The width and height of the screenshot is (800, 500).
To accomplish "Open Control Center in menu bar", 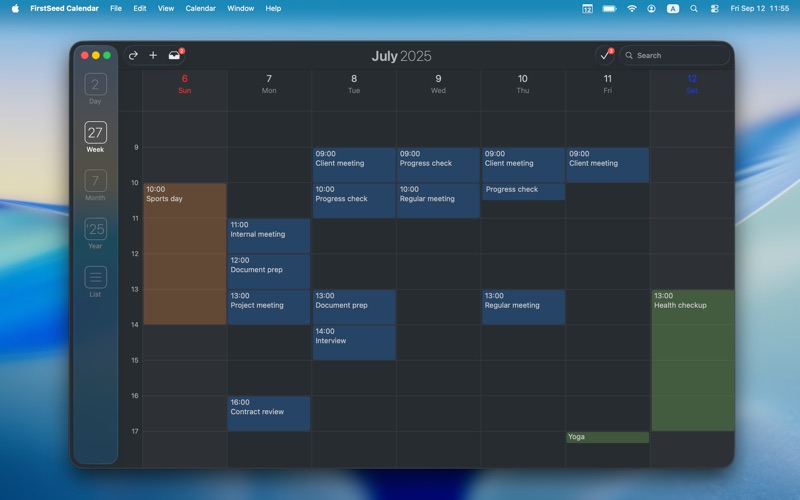I will point(715,8).
